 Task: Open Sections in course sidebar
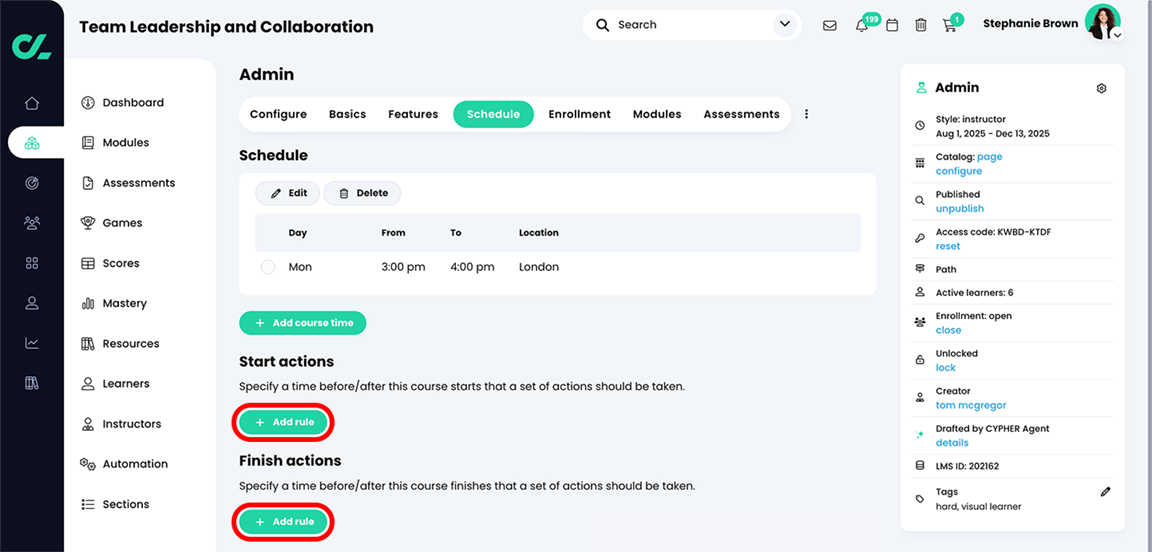click(x=115, y=504)
